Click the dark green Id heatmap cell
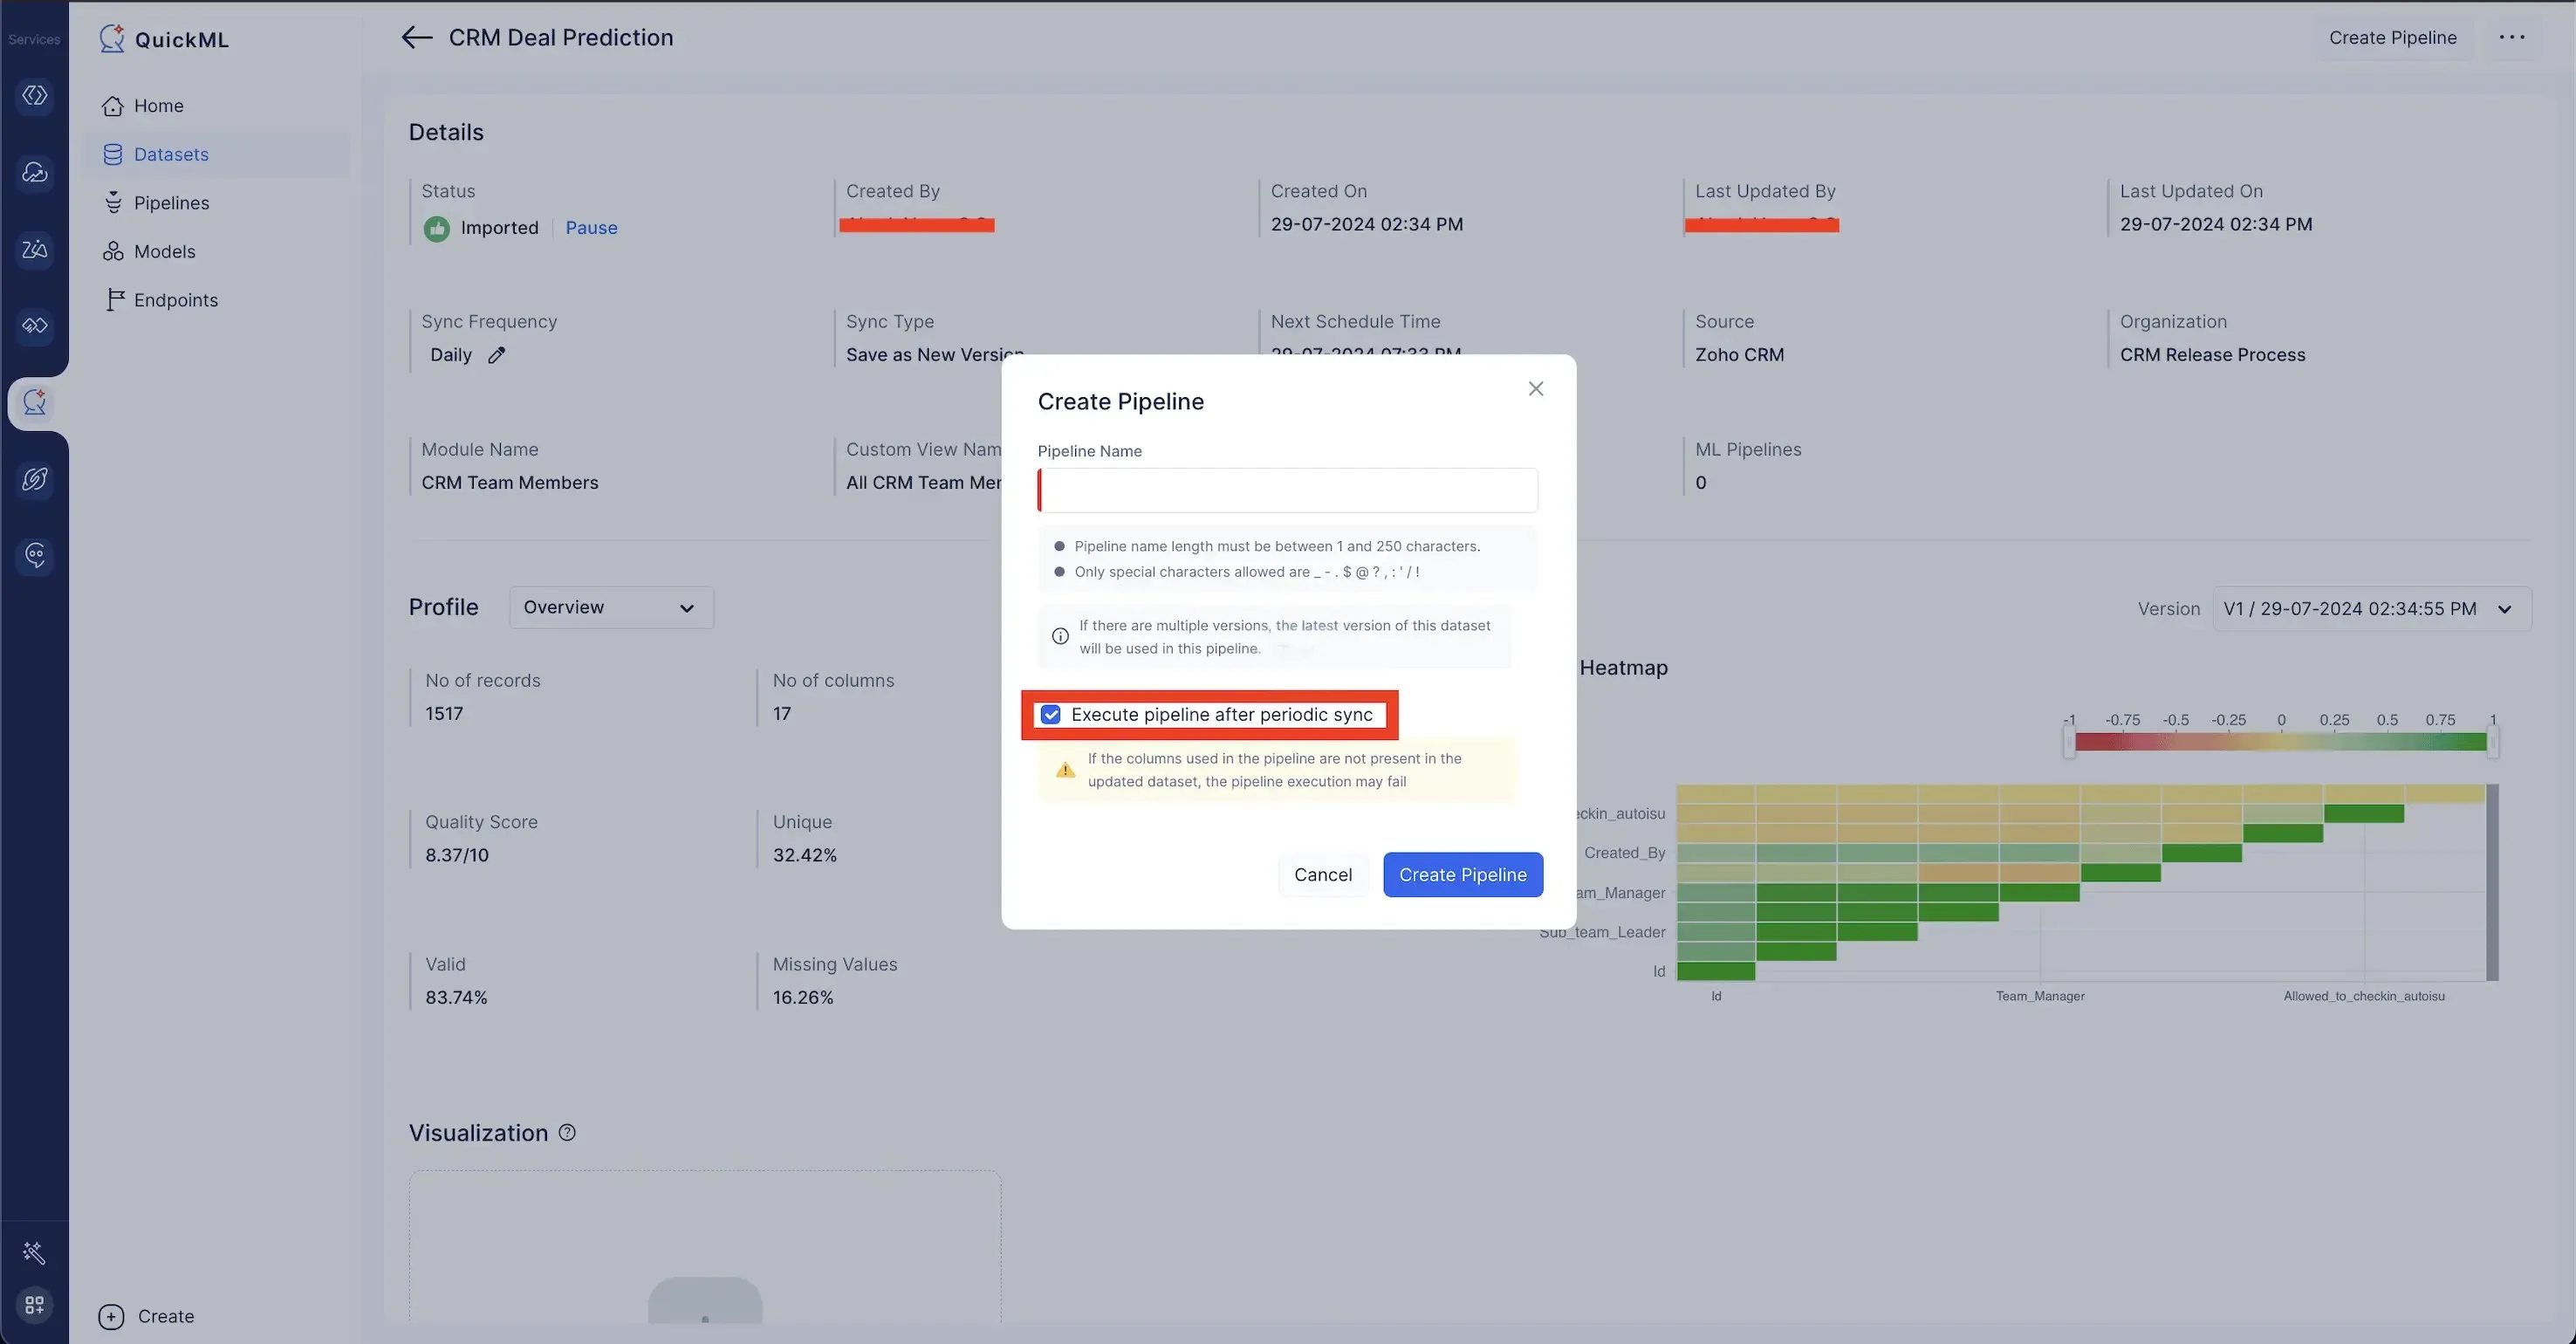This screenshot has height=1344, width=2576. point(1715,971)
